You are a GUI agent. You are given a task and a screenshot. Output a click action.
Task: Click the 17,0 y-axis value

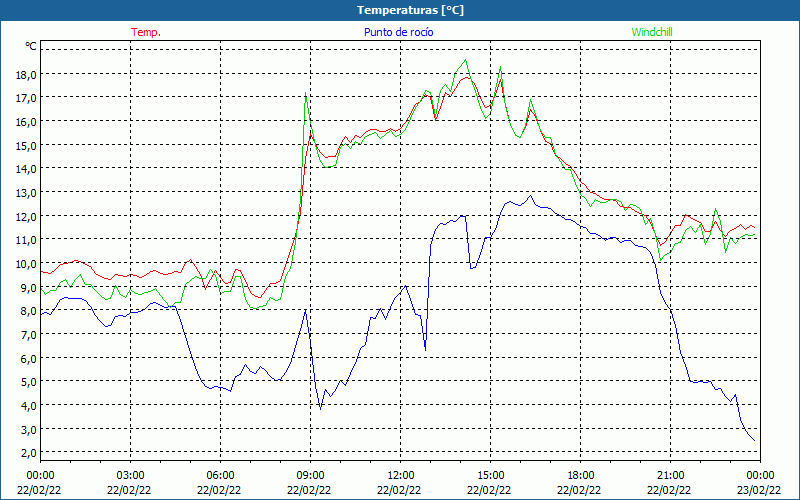click(x=27, y=98)
